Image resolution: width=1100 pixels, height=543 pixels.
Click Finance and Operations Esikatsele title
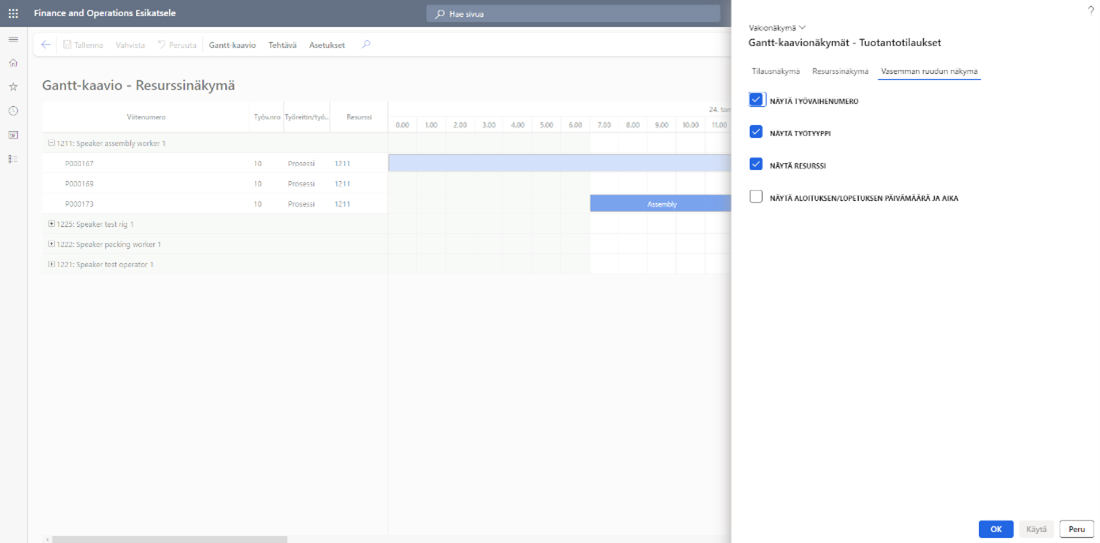coord(105,13)
